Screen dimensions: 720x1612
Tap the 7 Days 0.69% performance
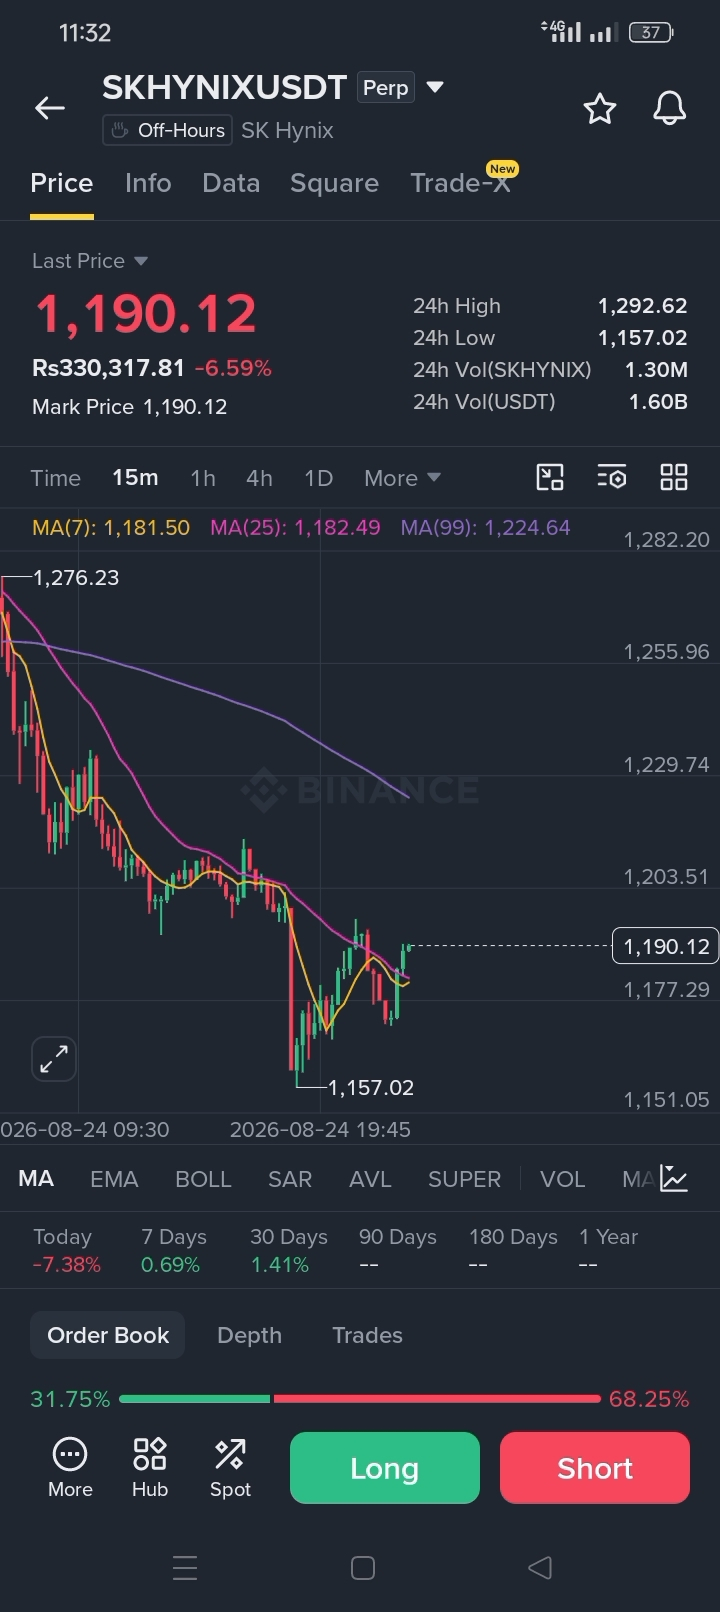click(173, 1250)
